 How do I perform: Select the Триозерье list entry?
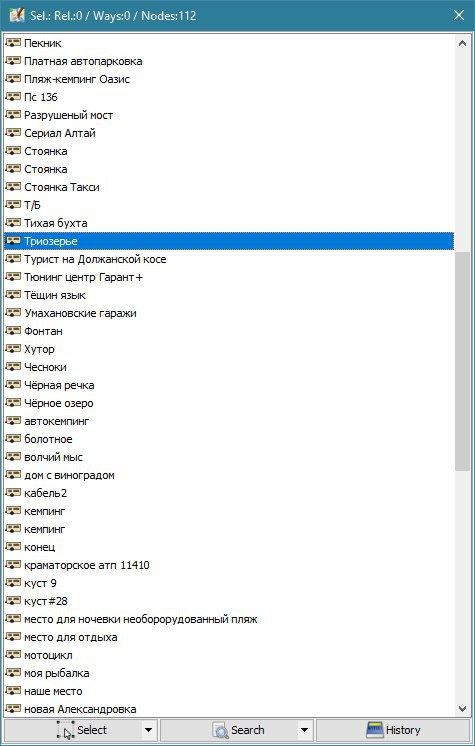pos(229,241)
